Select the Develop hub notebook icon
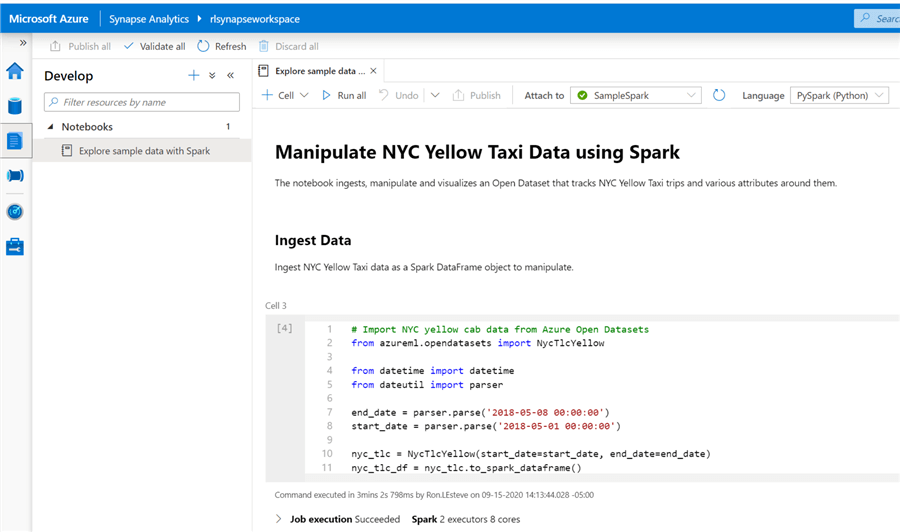This screenshot has height=532, width=900. click(x=15, y=141)
